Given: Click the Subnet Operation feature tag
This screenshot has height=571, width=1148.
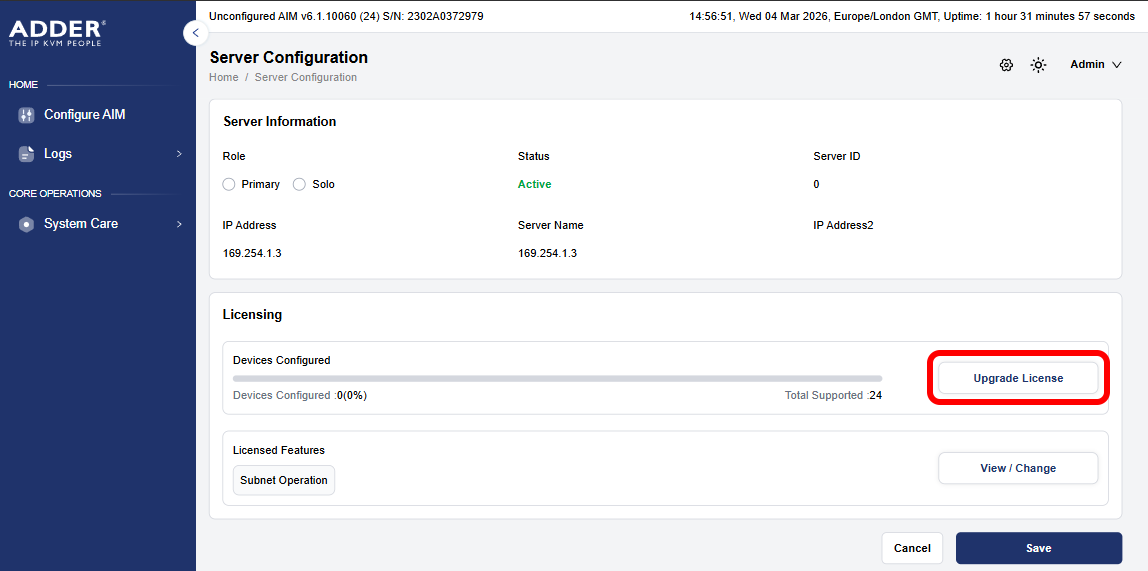Looking at the screenshot, I should click(x=284, y=480).
